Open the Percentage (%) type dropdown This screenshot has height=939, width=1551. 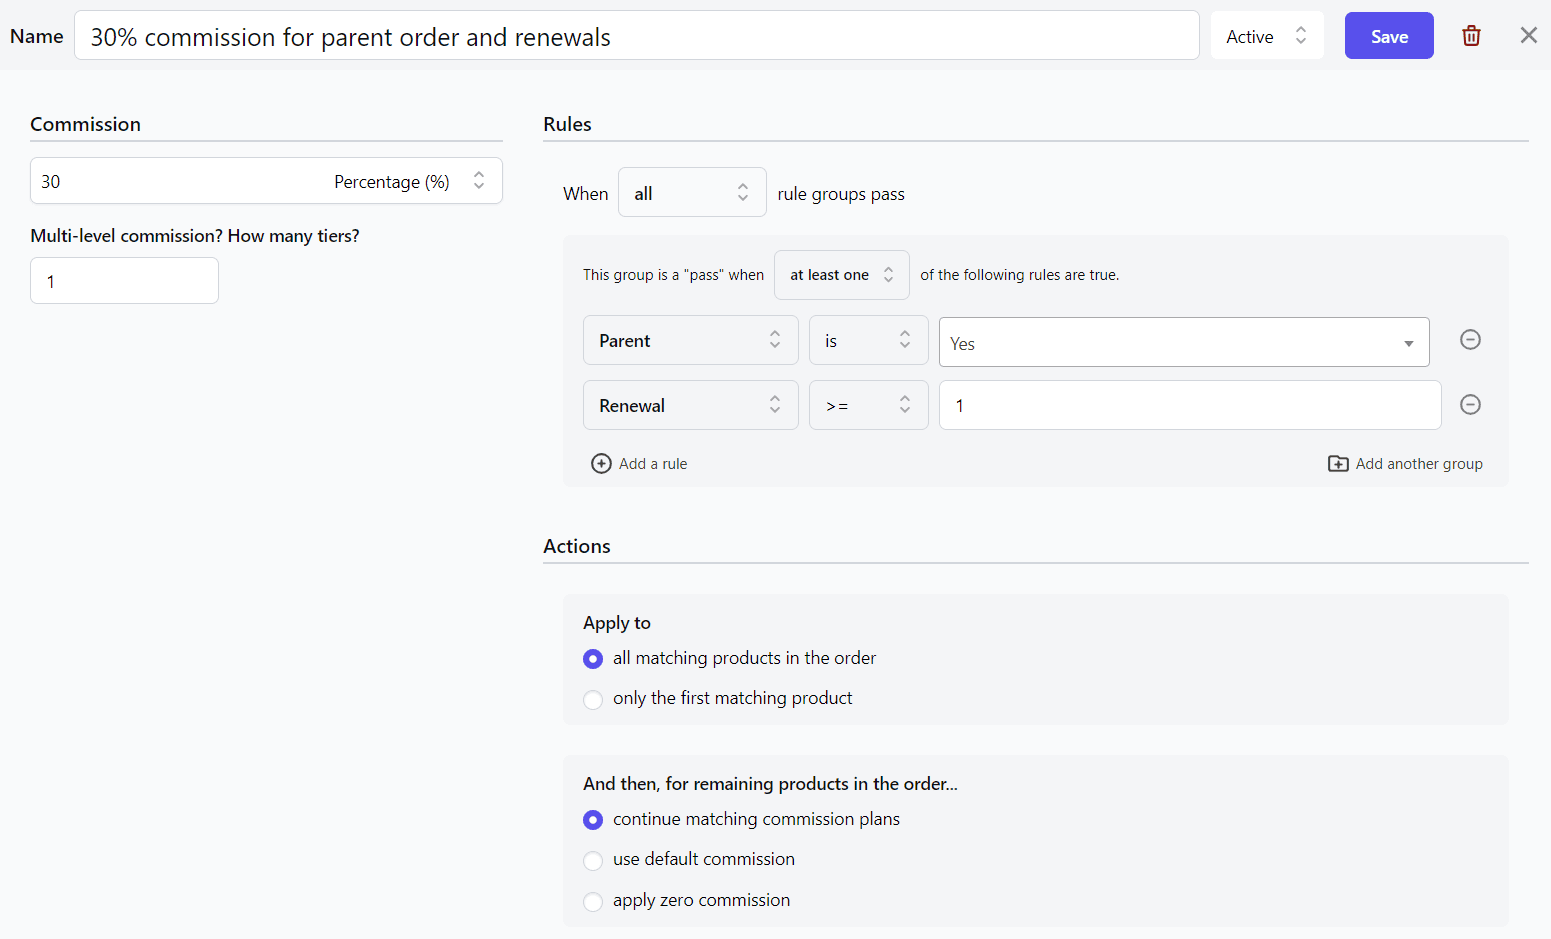click(410, 181)
